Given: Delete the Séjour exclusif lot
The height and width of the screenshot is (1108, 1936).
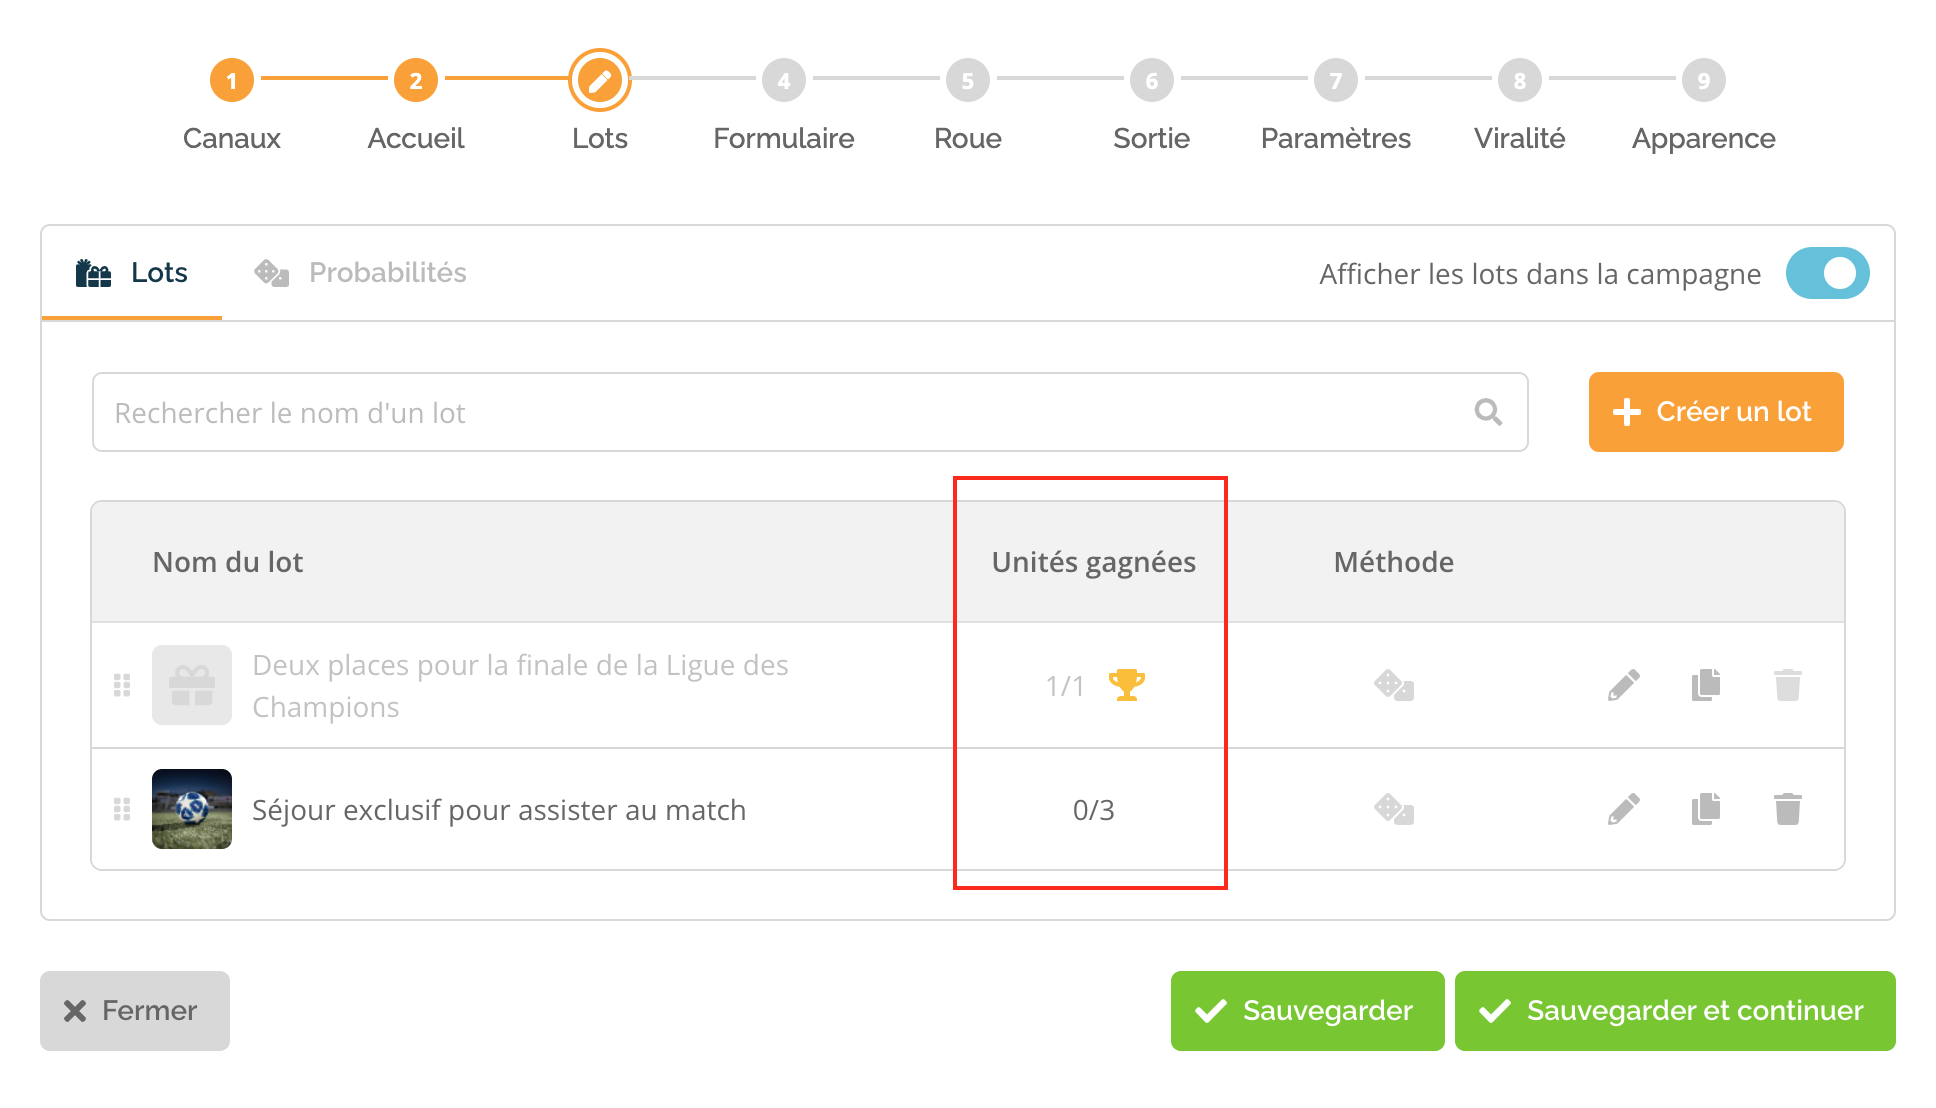Looking at the screenshot, I should click(x=1788, y=809).
